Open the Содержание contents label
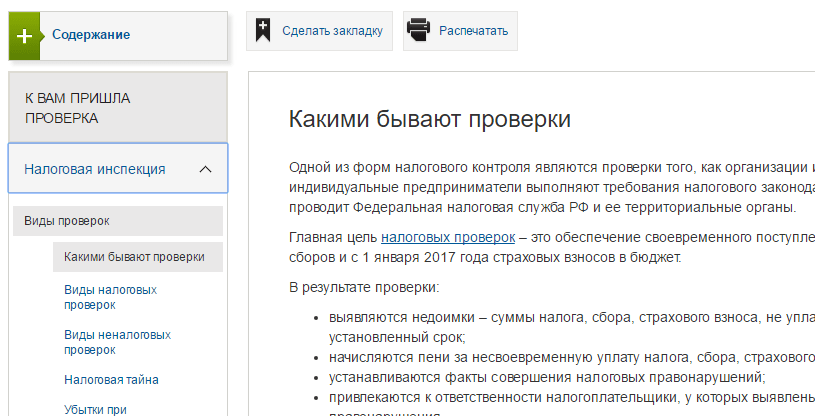The width and height of the screenshot is (815, 416). (91, 36)
